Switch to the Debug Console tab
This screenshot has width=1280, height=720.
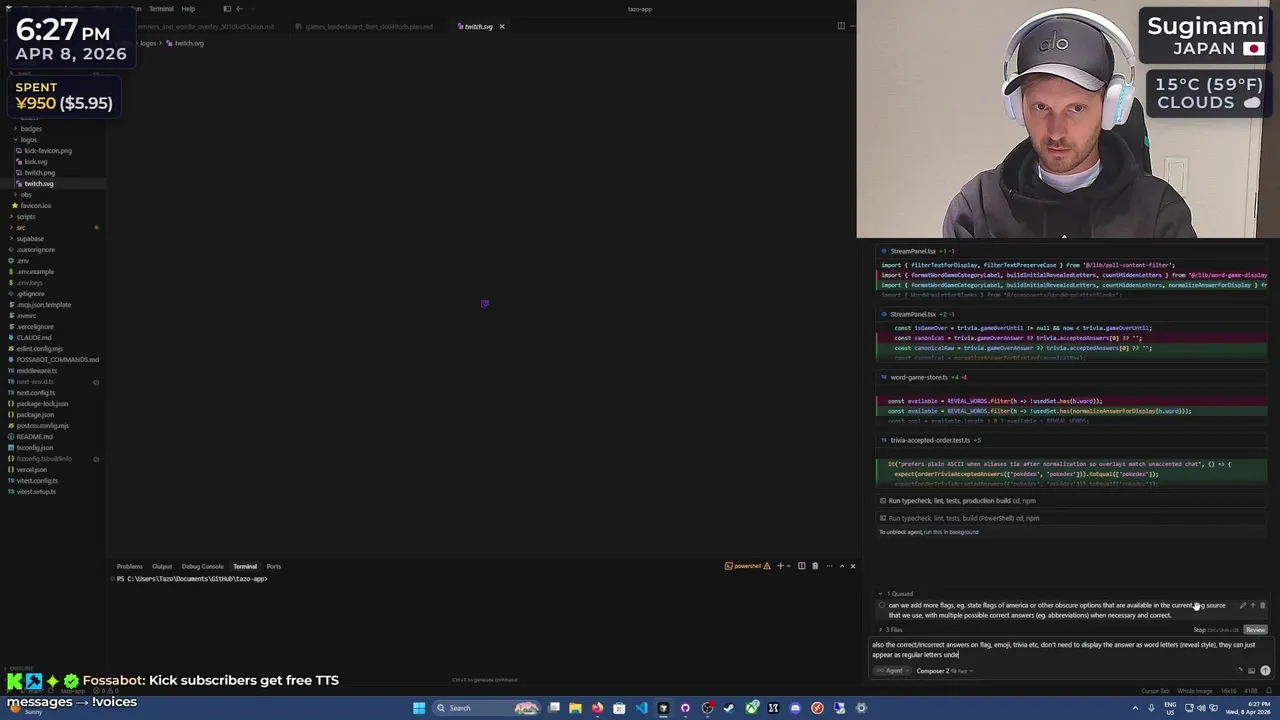tap(202, 567)
